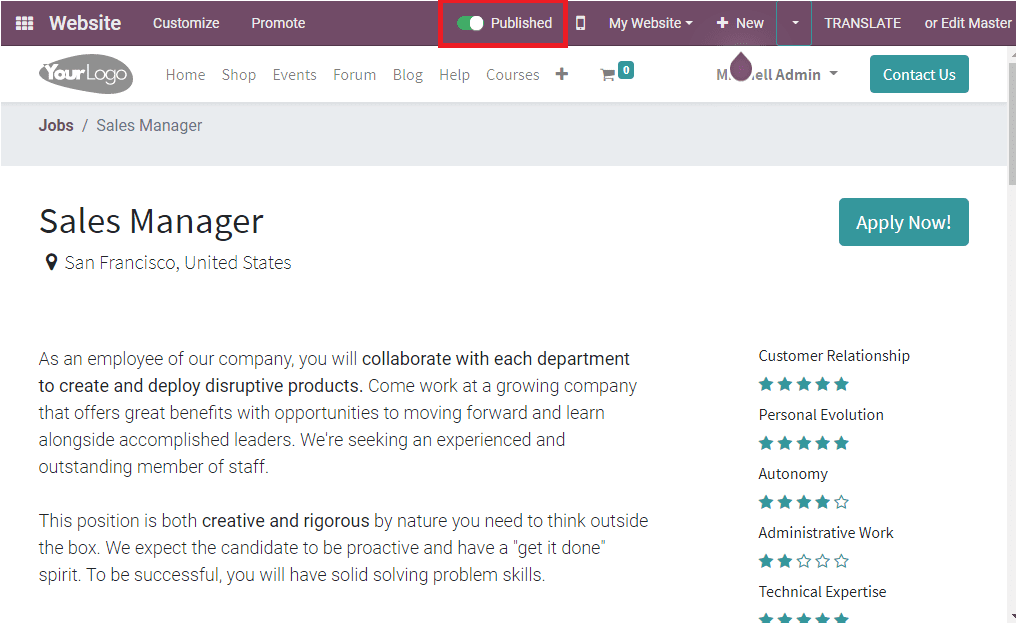Screen dimensions: 1017x624
Task: Click the third star under Administrative Work
Action: (x=804, y=561)
